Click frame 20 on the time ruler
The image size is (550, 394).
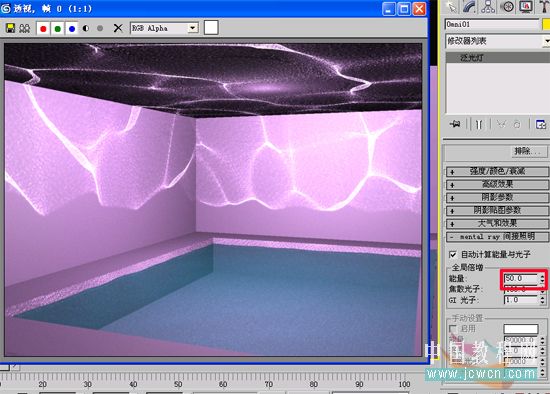click(42, 384)
